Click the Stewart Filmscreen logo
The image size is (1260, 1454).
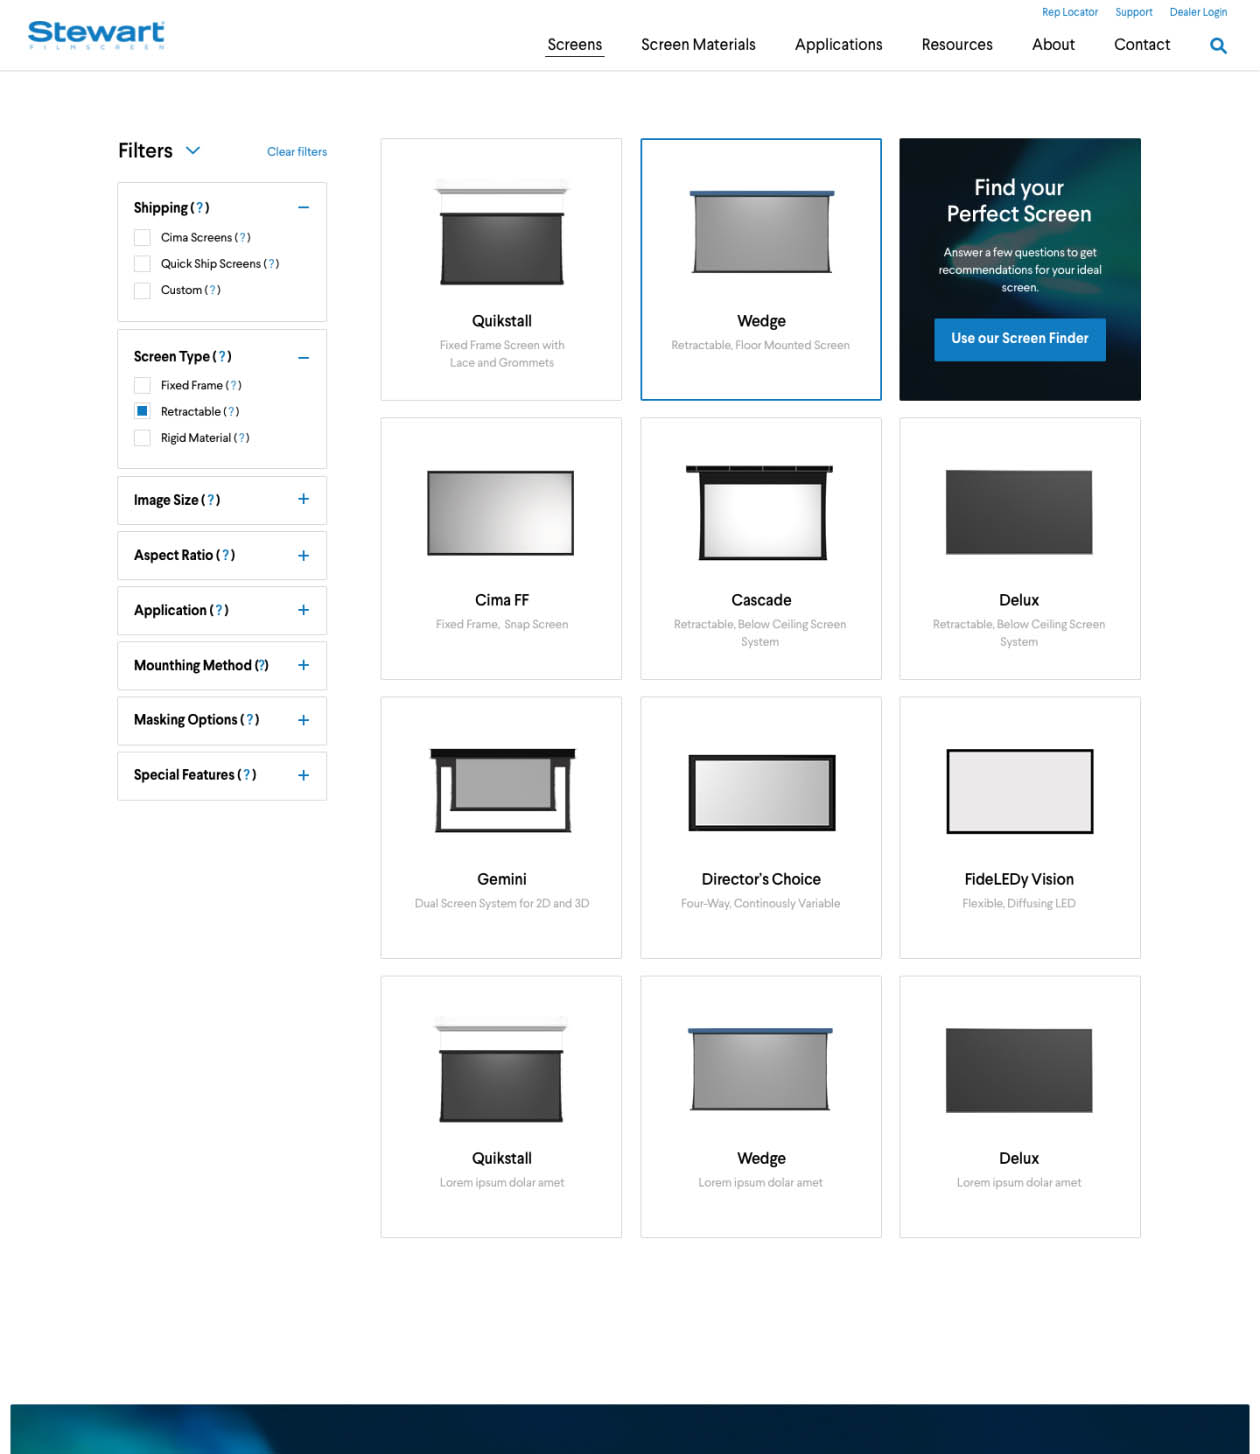coord(96,33)
